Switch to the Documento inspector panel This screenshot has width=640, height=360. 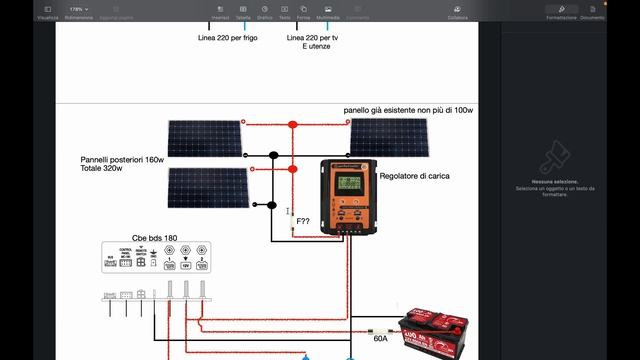coord(592,12)
